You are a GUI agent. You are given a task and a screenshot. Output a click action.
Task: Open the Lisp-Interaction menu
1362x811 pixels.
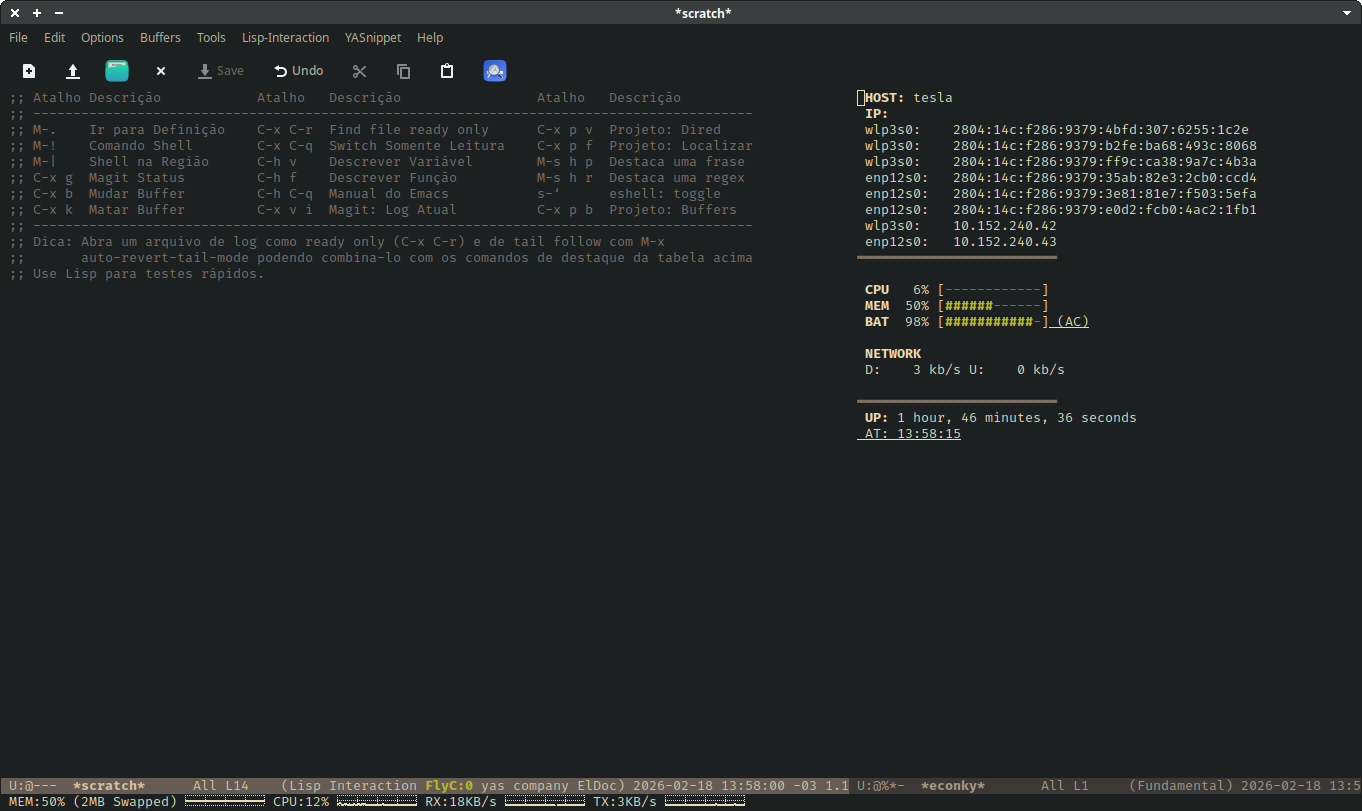click(285, 38)
